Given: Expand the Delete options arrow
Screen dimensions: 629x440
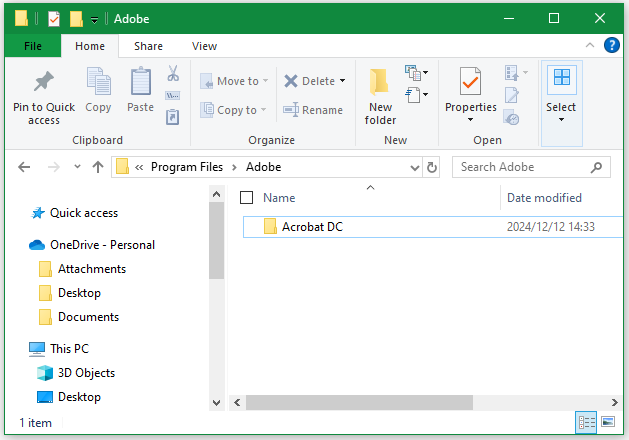Looking at the screenshot, I should tap(343, 81).
